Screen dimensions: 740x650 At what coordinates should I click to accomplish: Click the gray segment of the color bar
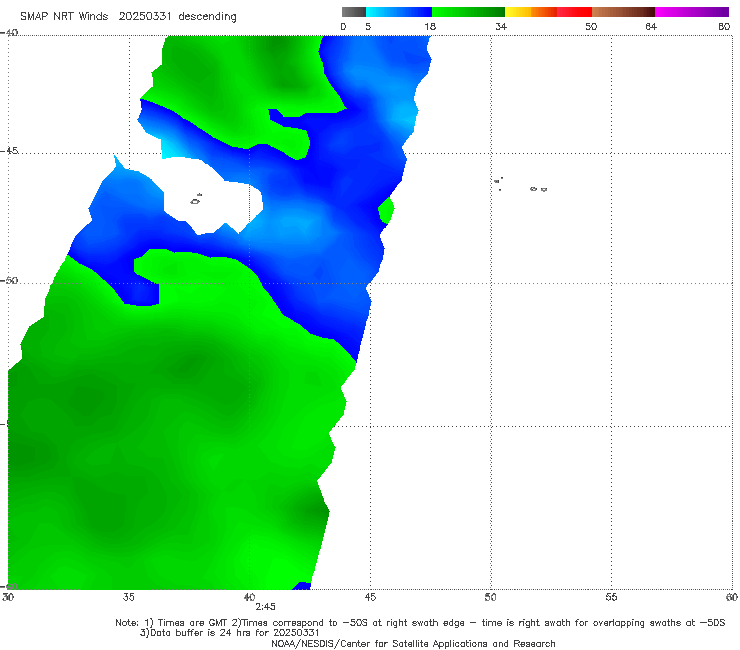click(354, 12)
